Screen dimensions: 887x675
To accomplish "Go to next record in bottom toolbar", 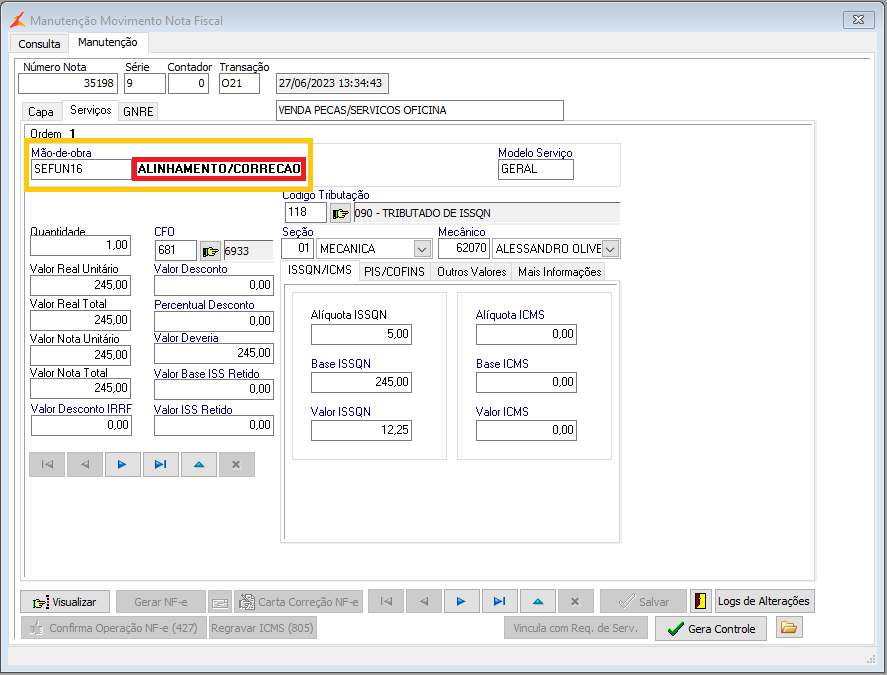I will pyautogui.click(x=461, y=601).
